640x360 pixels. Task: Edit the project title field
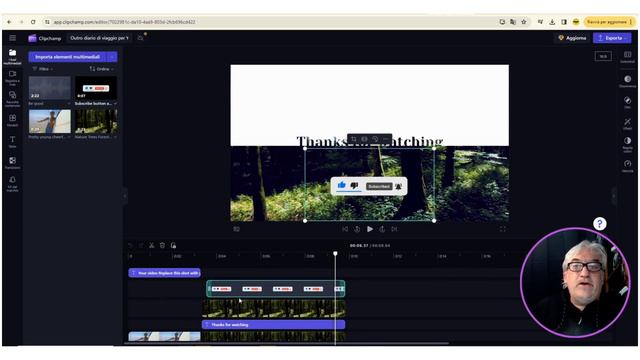pyautogui.click(x=99, y=38)
